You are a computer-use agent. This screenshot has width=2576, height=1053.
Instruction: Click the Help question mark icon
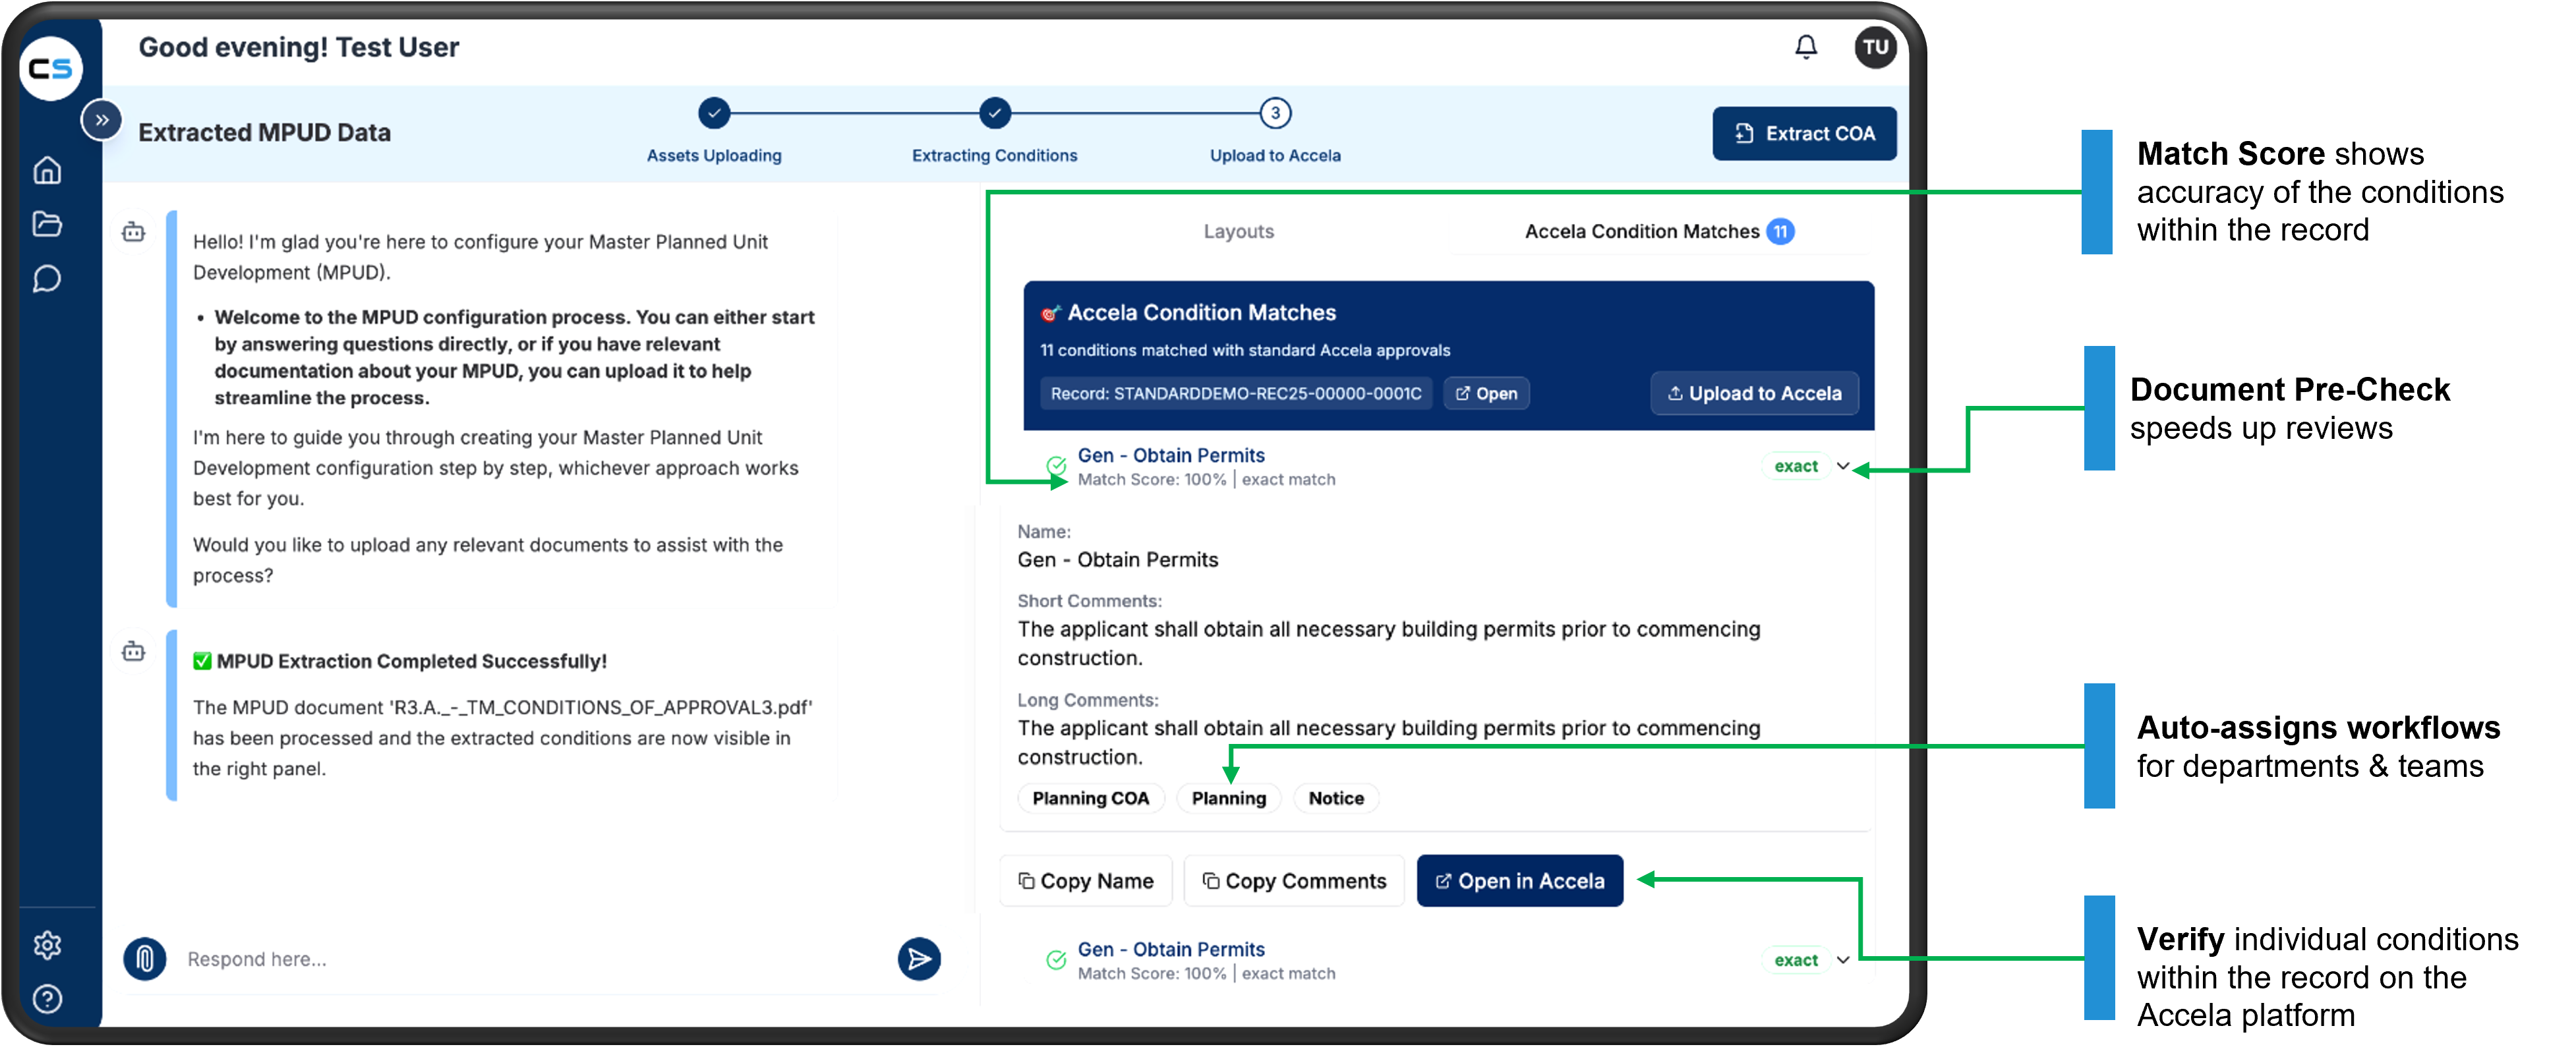[47, 998]
